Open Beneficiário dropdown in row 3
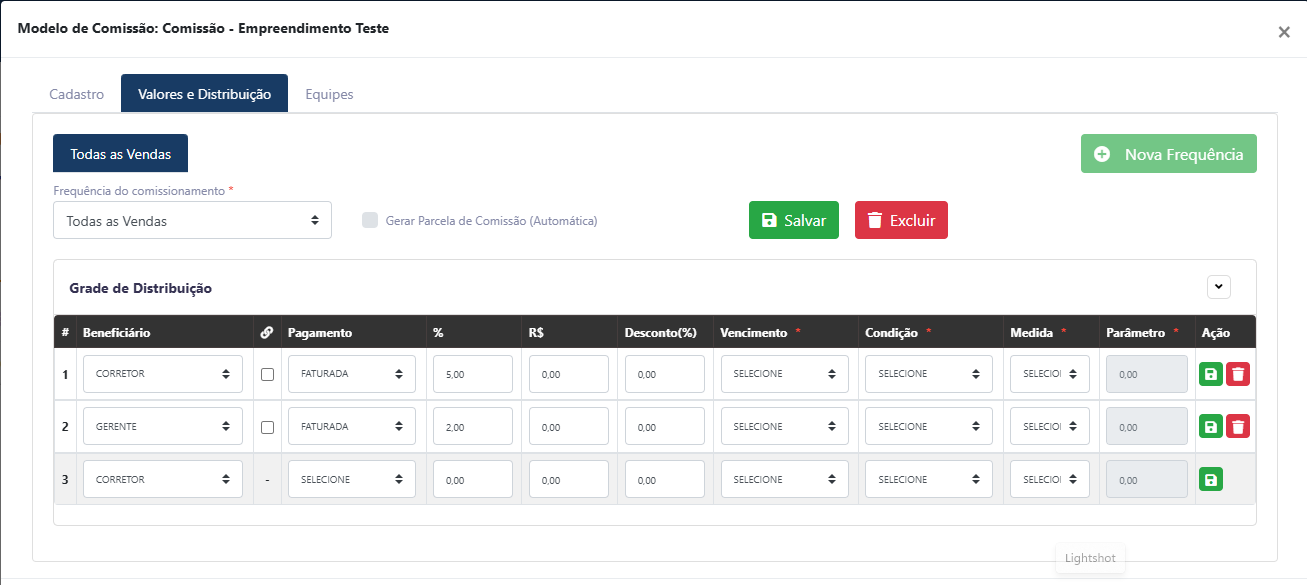 click(x=163, y=479)
